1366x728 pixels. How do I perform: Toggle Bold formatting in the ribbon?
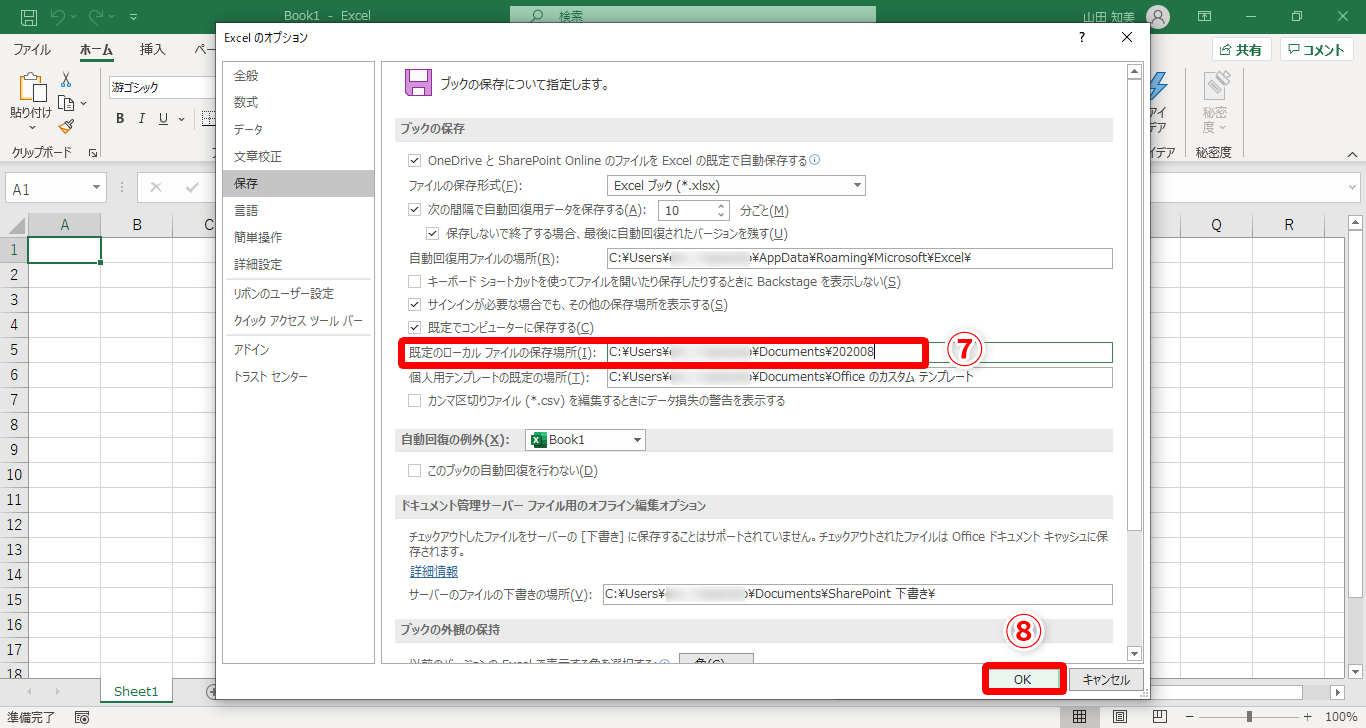[120, 119]
